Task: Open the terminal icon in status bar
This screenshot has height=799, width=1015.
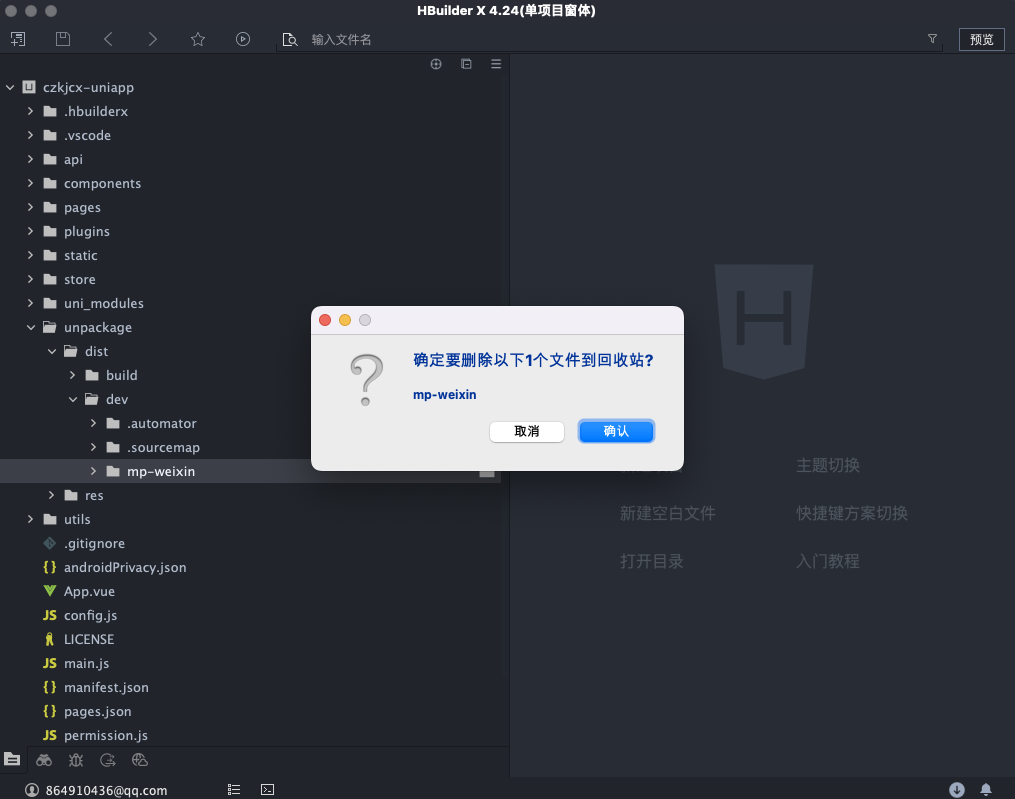Action: [x=267, y=789]
